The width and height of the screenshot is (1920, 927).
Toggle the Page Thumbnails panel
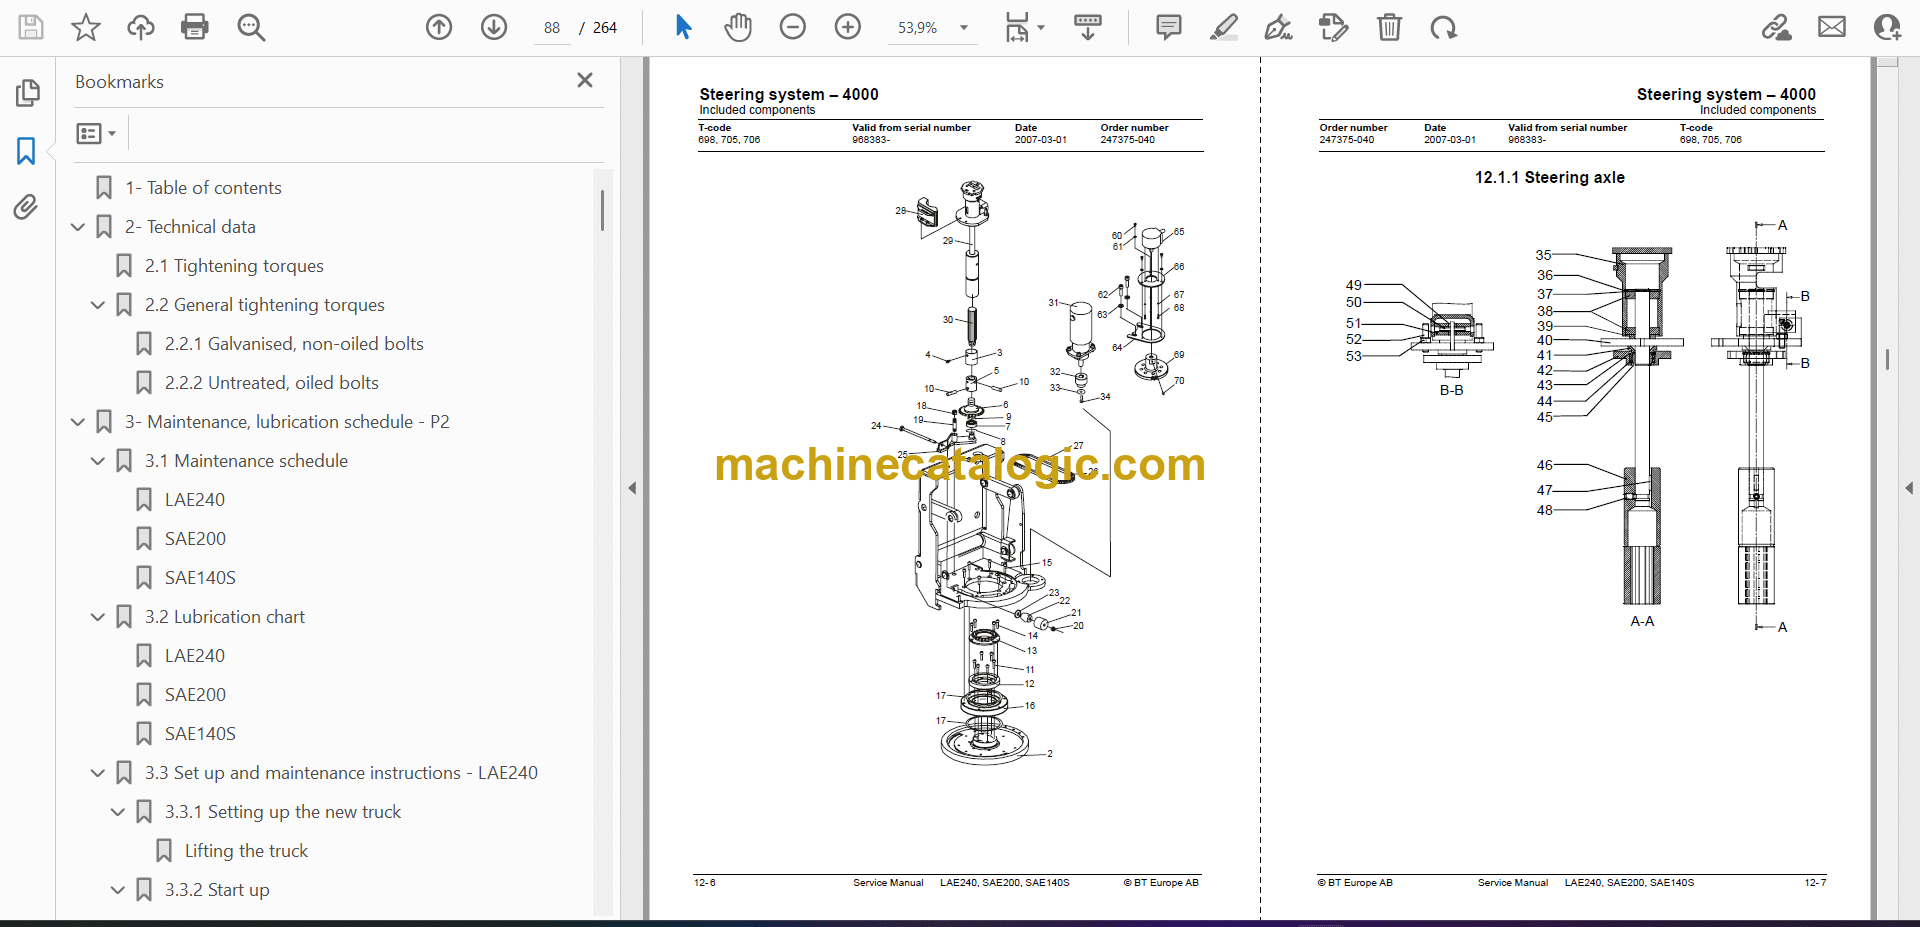pyautogui.click(x=27, y=93)
